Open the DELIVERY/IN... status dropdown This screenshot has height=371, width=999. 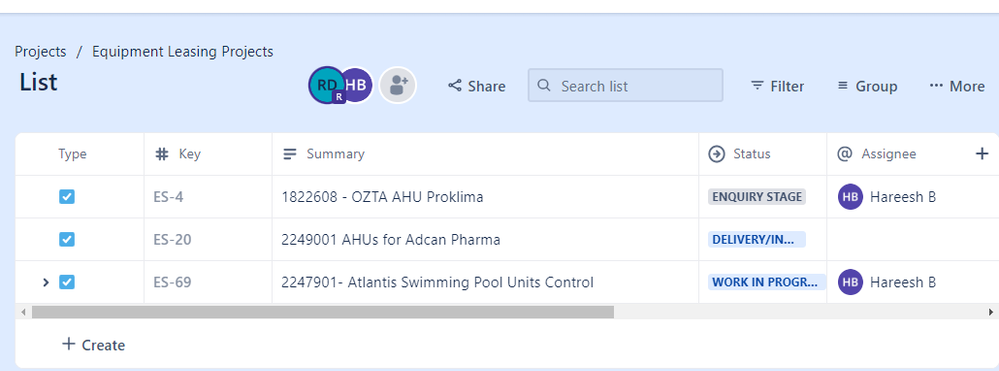(757, 239)
